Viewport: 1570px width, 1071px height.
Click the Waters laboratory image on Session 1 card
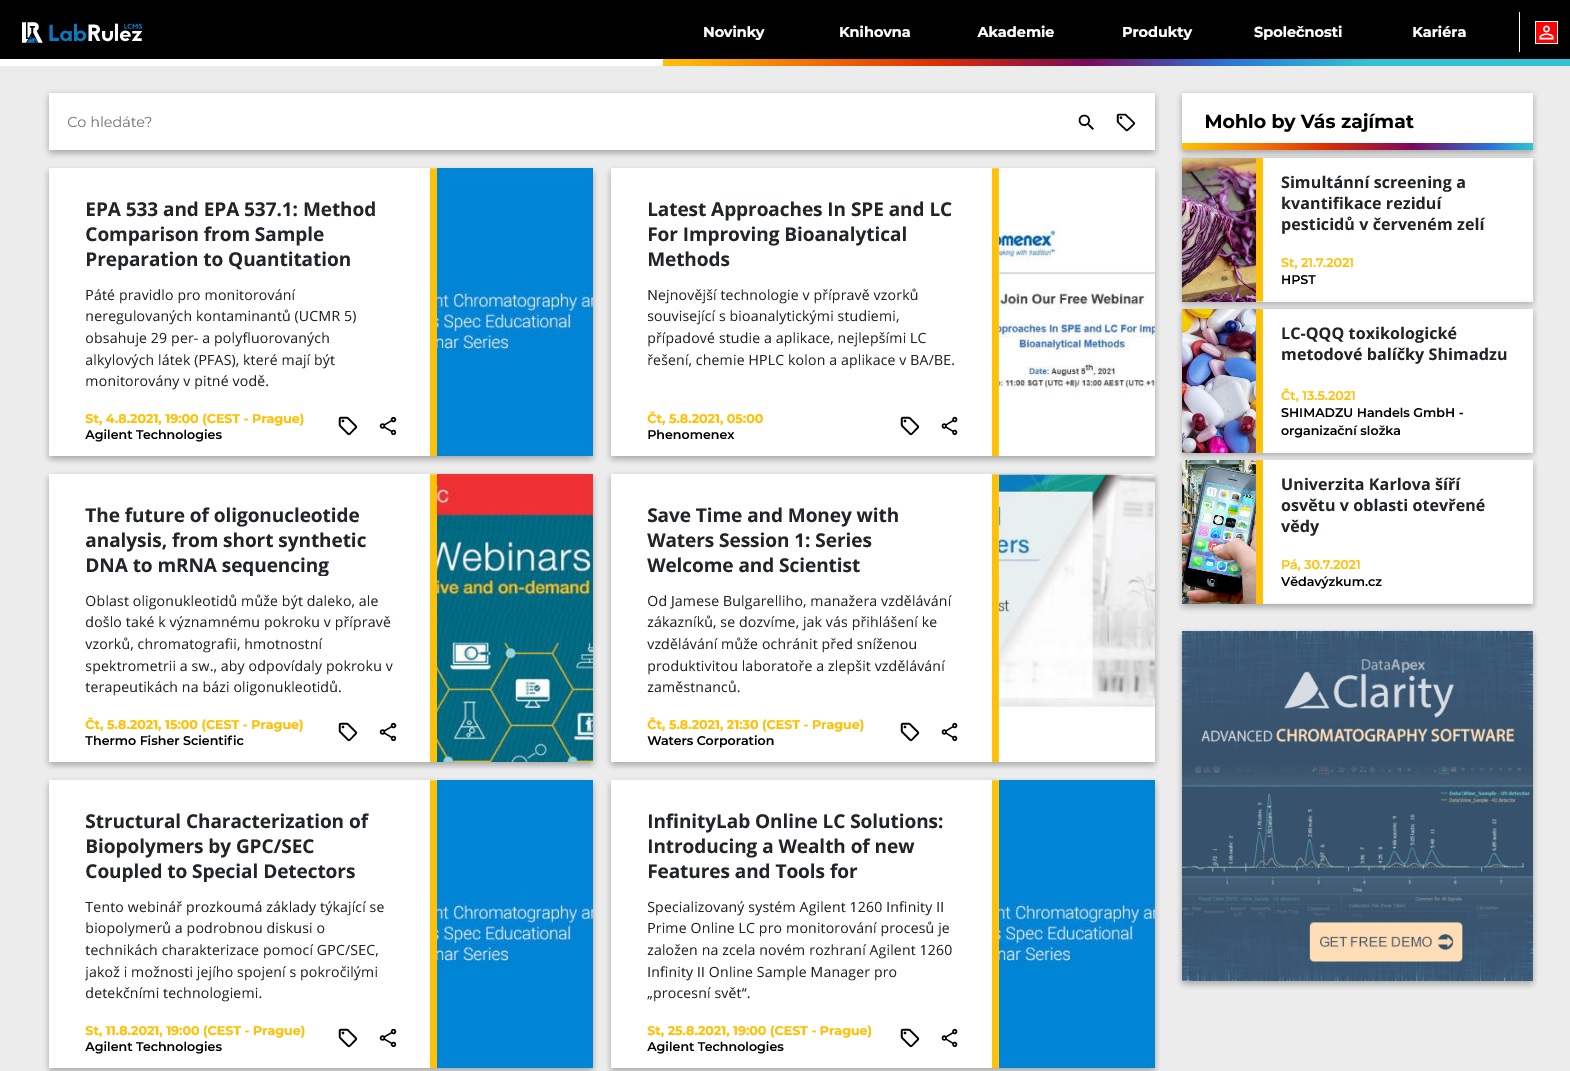tap(1077, 618)
